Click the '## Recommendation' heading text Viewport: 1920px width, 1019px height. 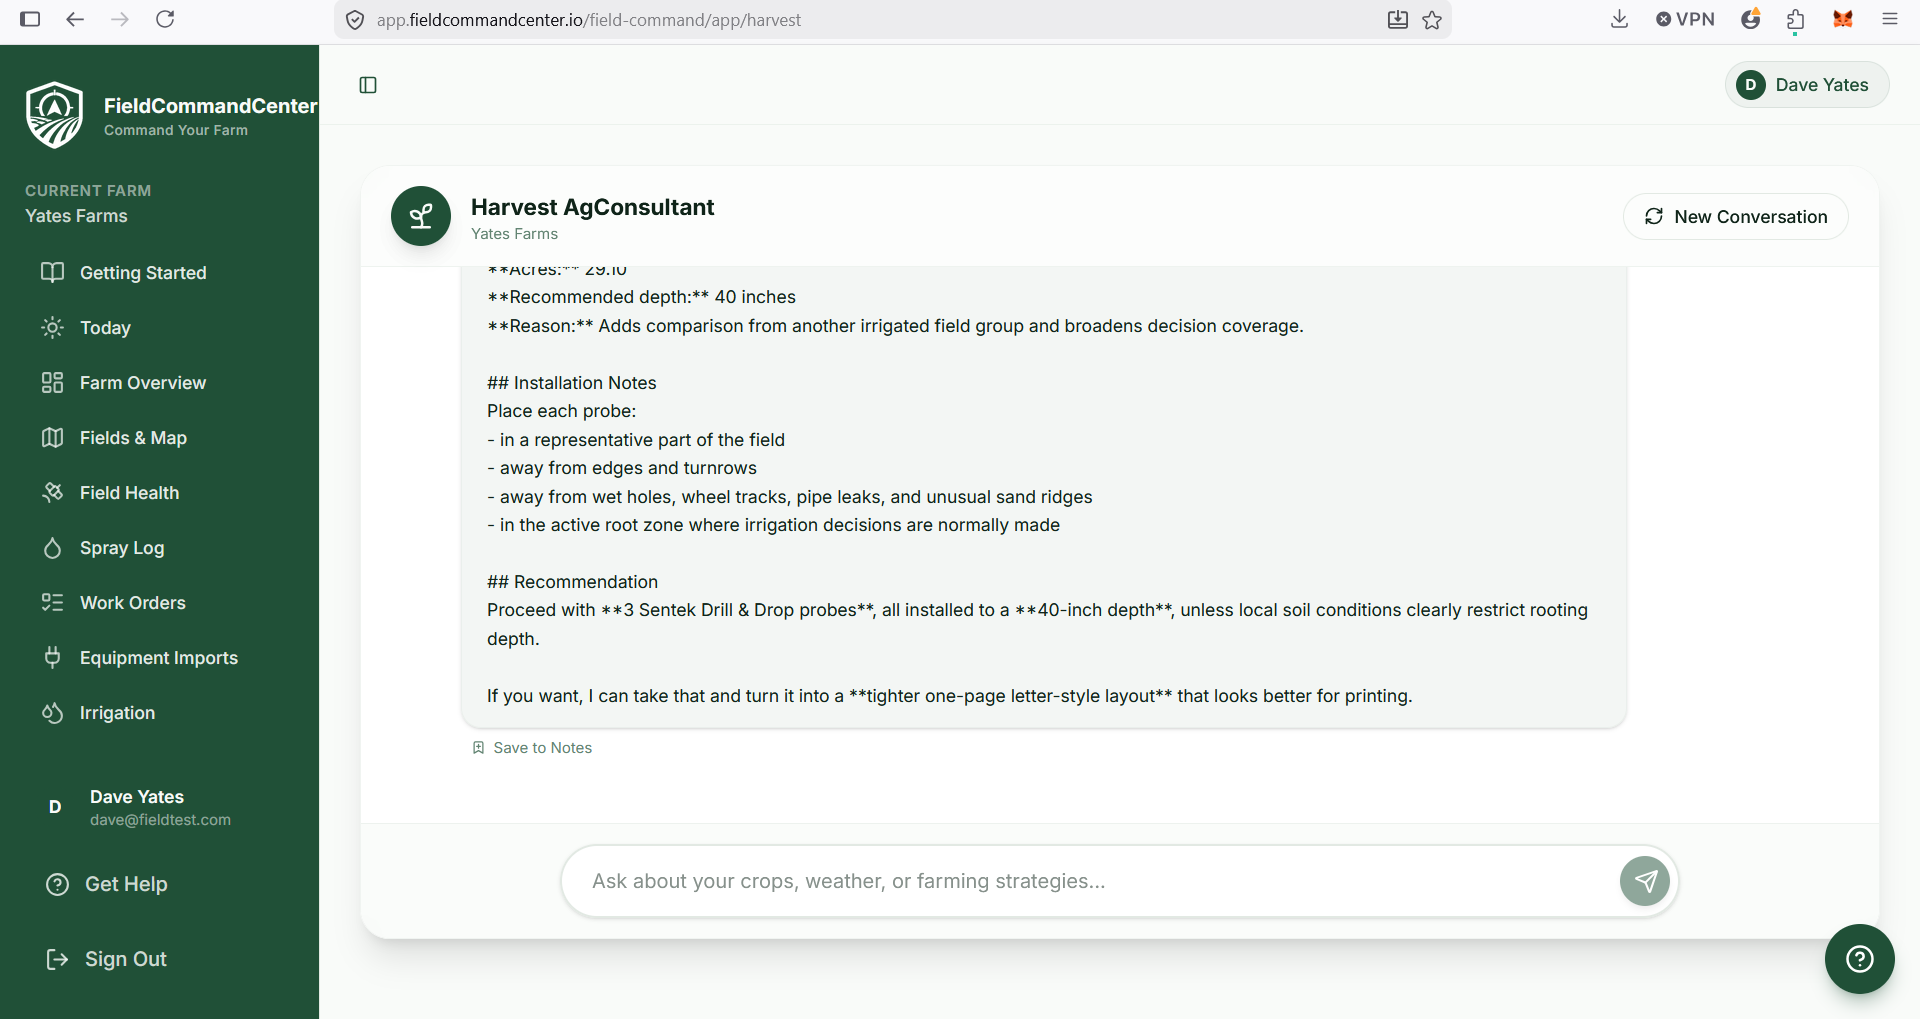pos(572,582)
